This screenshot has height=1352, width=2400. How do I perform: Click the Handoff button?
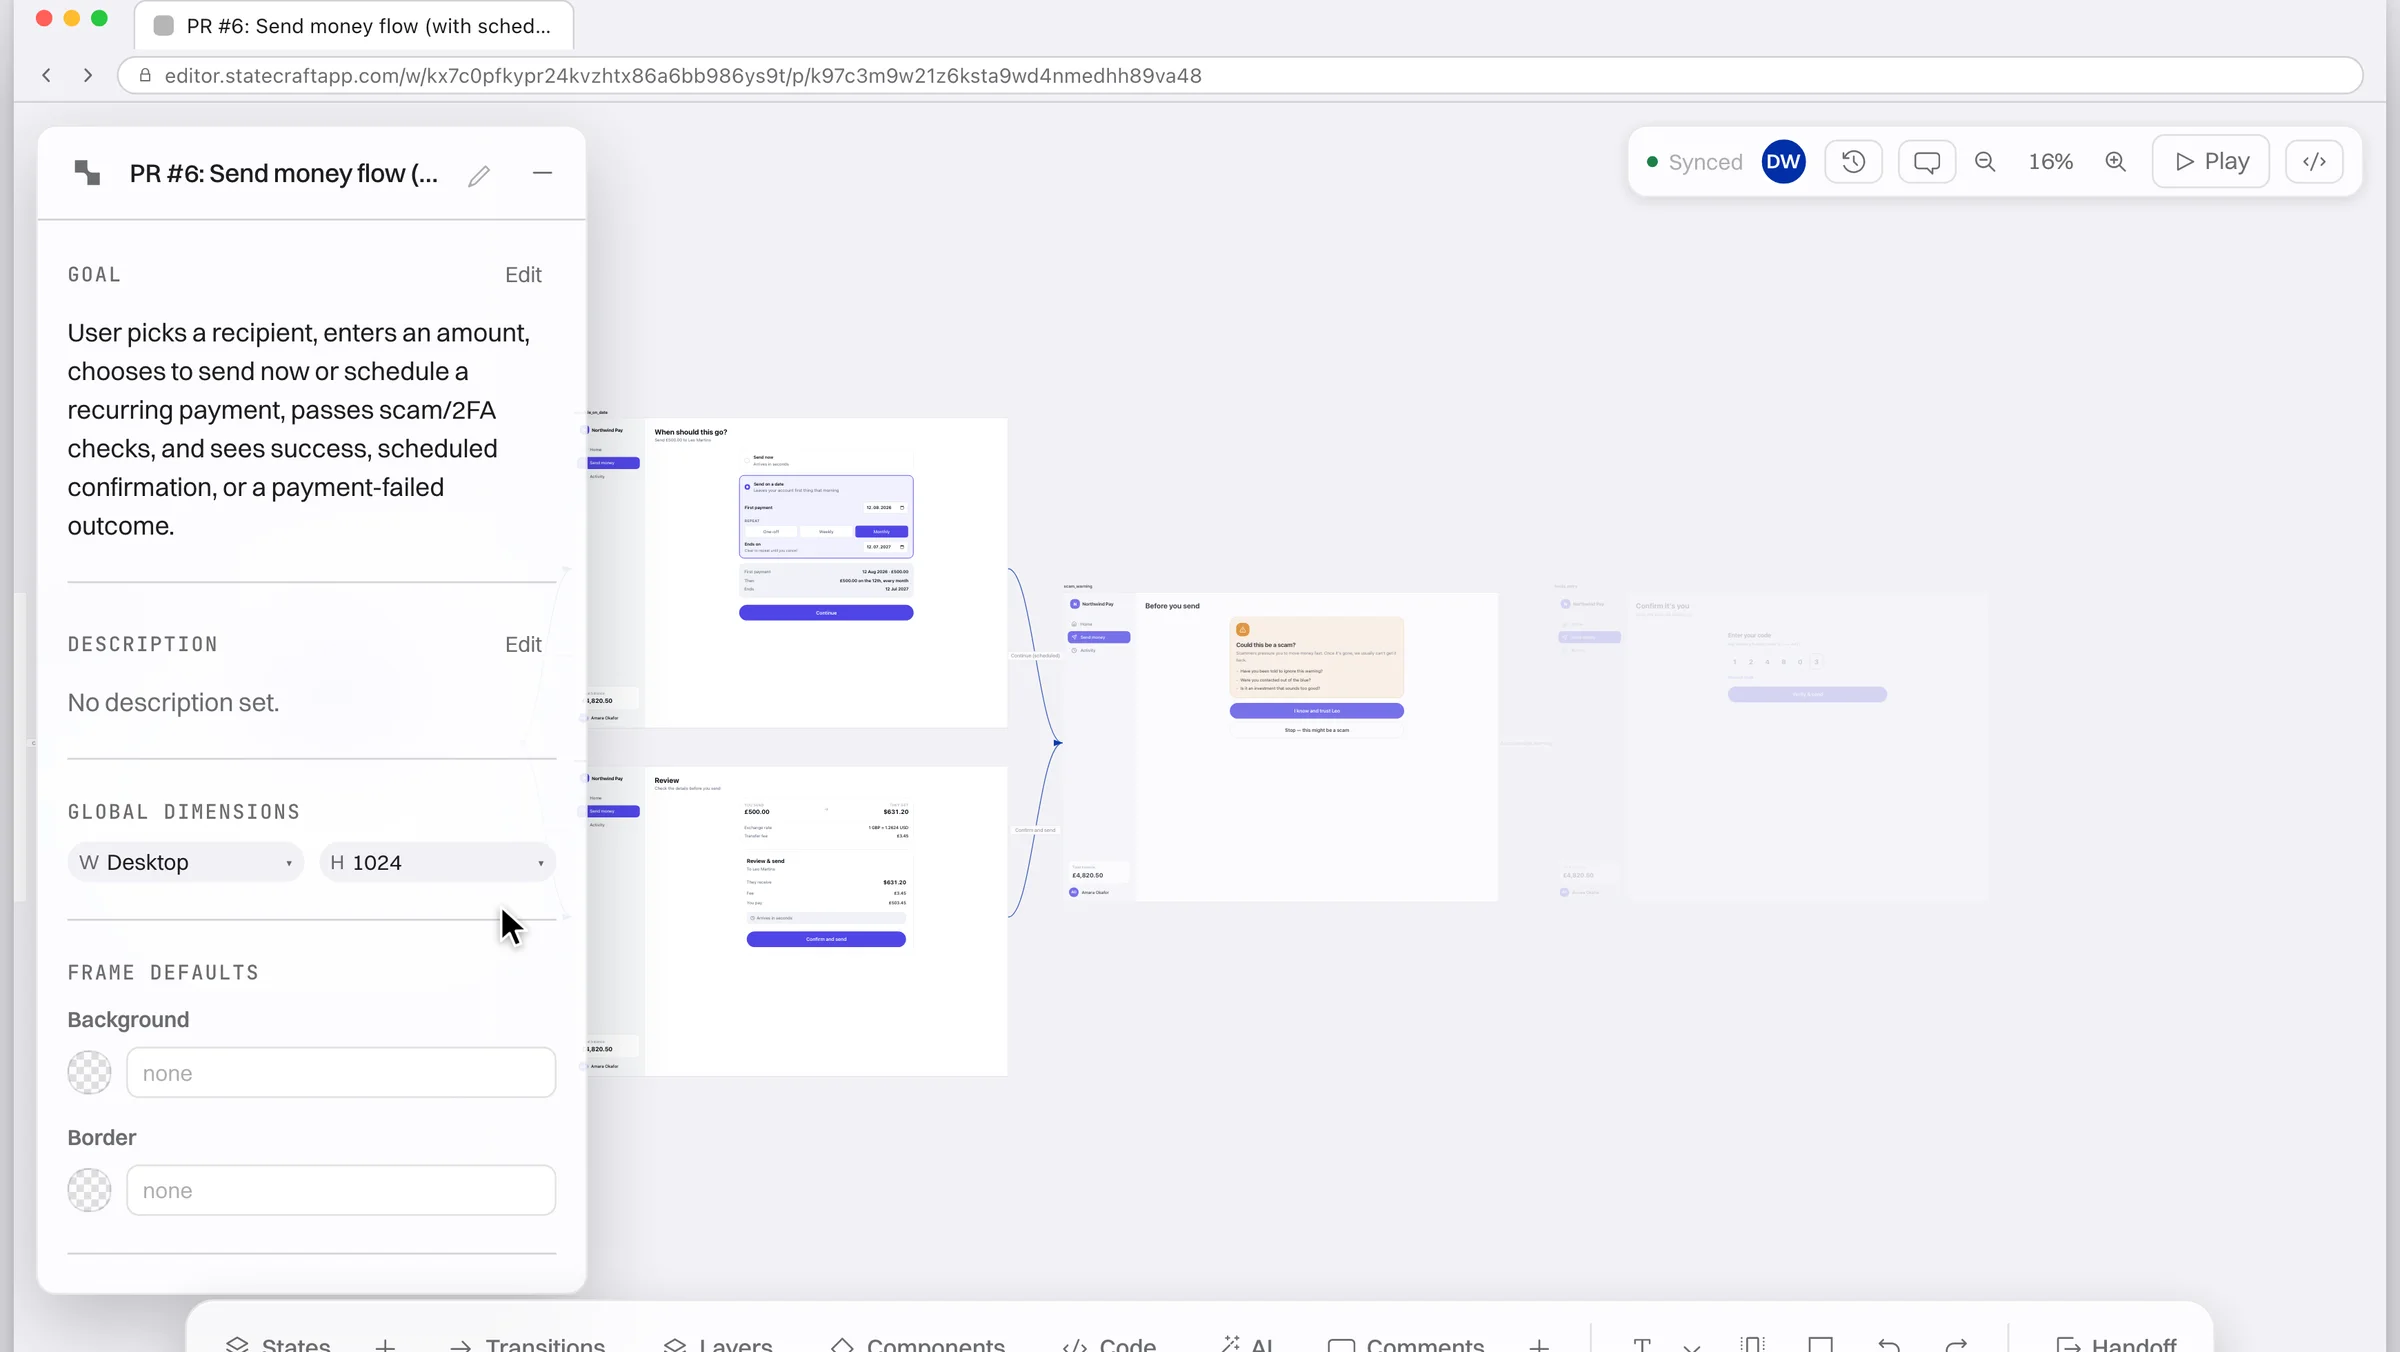(x=2115, y=1344)
